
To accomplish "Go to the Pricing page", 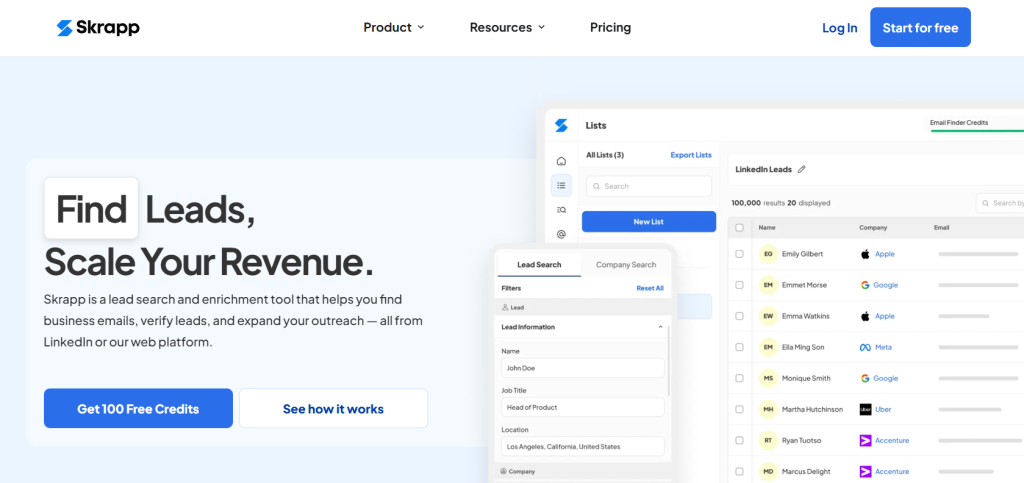I will tap(610, 28).
